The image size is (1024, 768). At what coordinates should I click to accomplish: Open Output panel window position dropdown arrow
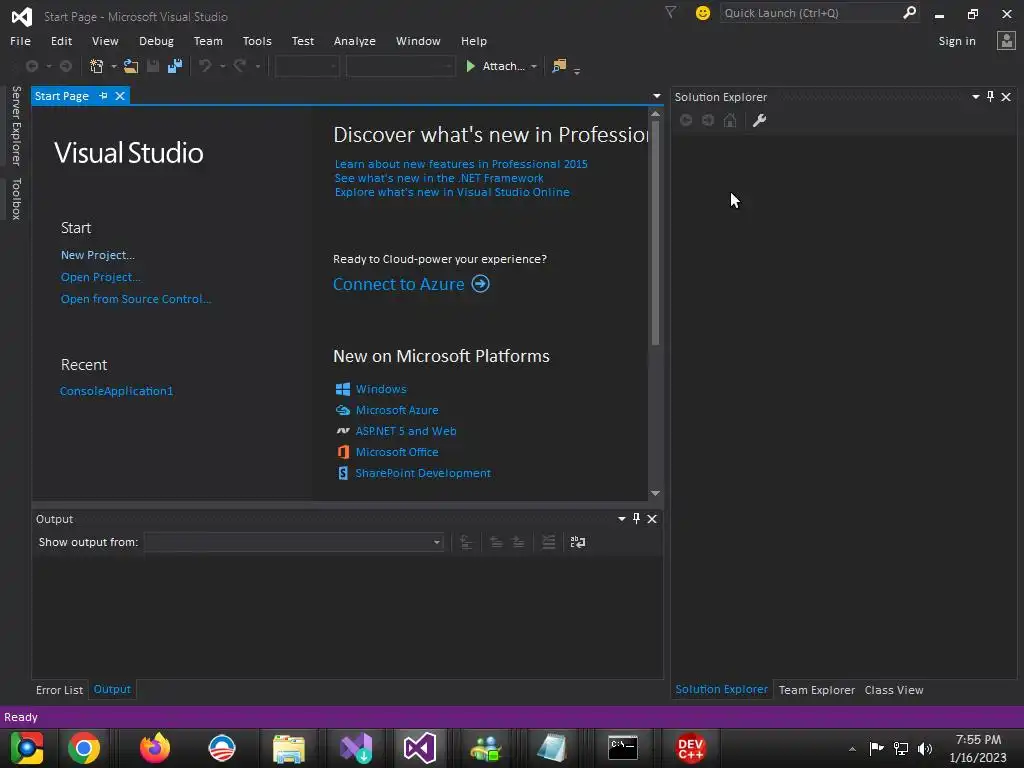pos(622,519)
